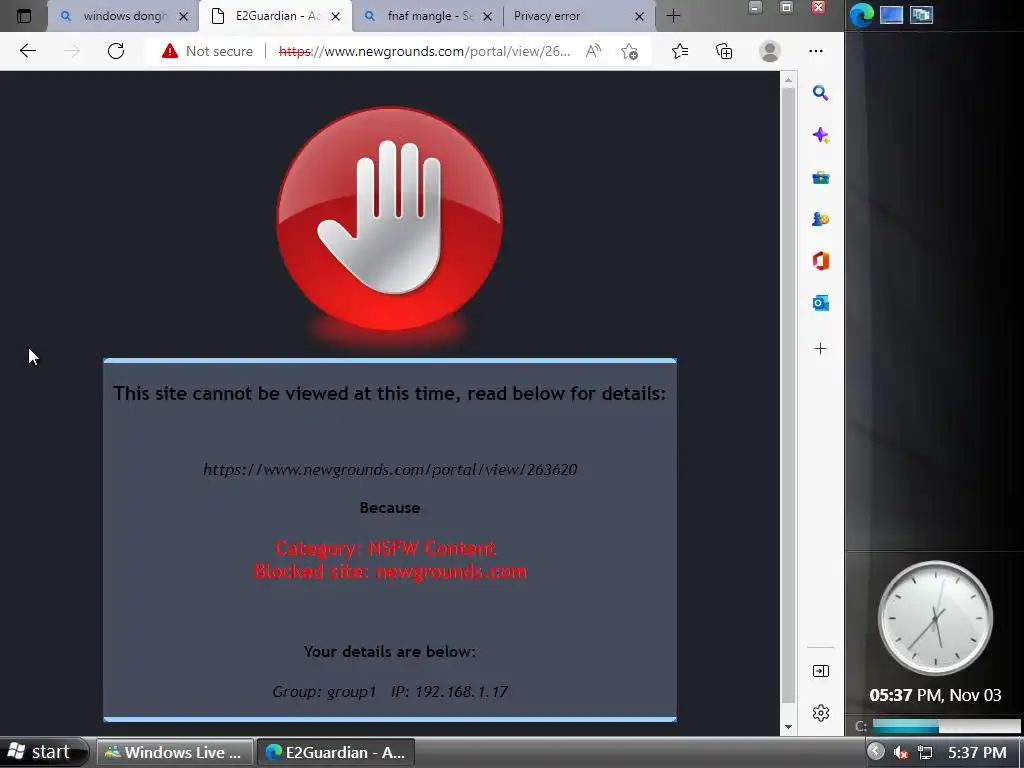Image resolution: width=1024 pixels, height=768 pixels.
Task: Click the 5:37 PM taskbar clock
Action: (x=977, y=753)
